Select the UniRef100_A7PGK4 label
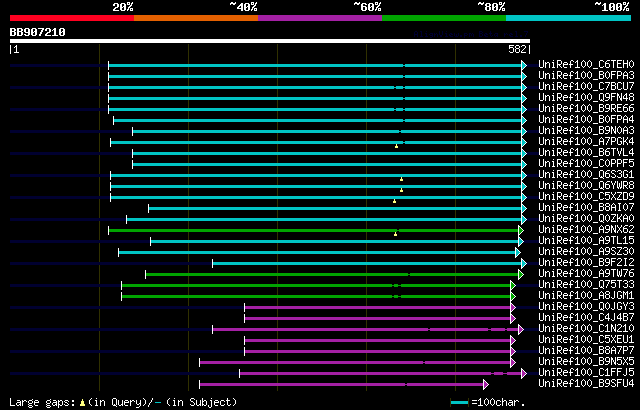Image resolution: width=640 pixels, height=410 pixels. [586, 142]
